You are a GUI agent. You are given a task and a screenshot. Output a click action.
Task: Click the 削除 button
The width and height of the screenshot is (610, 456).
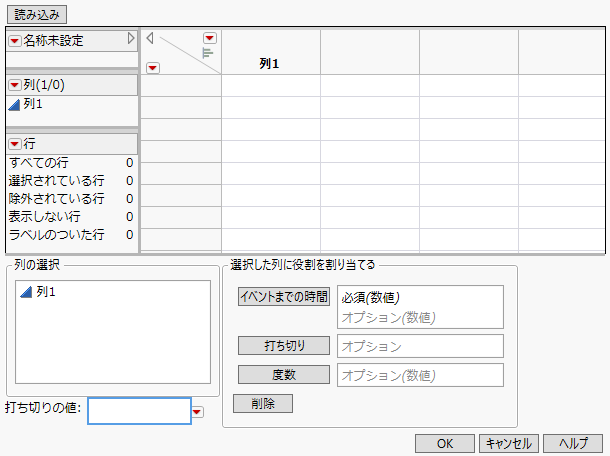pyautogui.click(x=263, y=403)
